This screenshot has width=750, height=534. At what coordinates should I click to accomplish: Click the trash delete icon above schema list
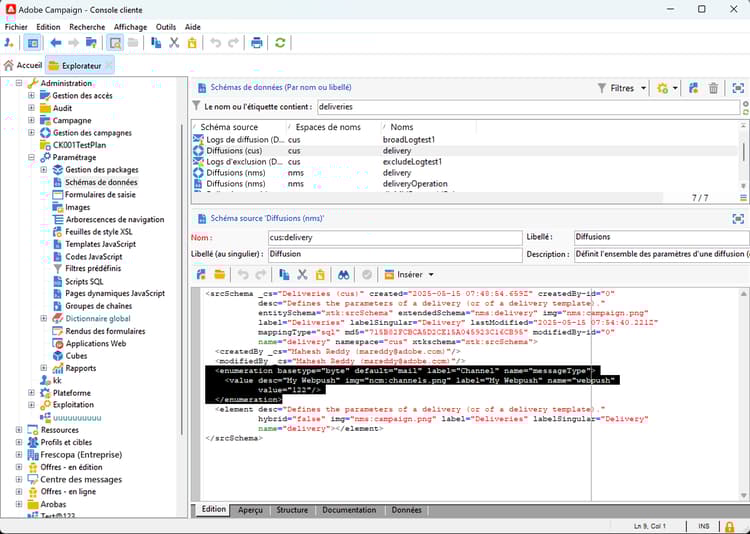(x=713, y=88)
